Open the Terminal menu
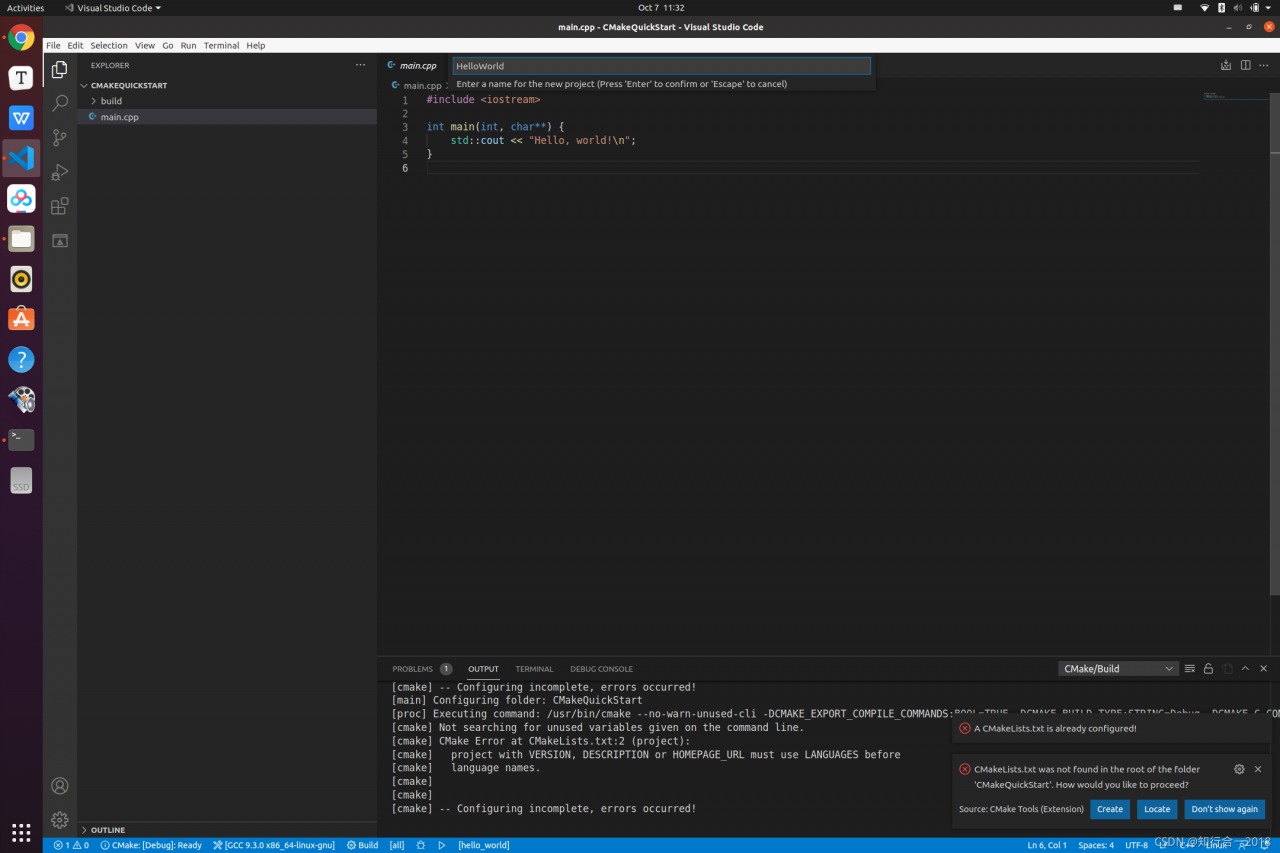The height and width of the screenshot is (853, 1280). [x=221, y=45]
